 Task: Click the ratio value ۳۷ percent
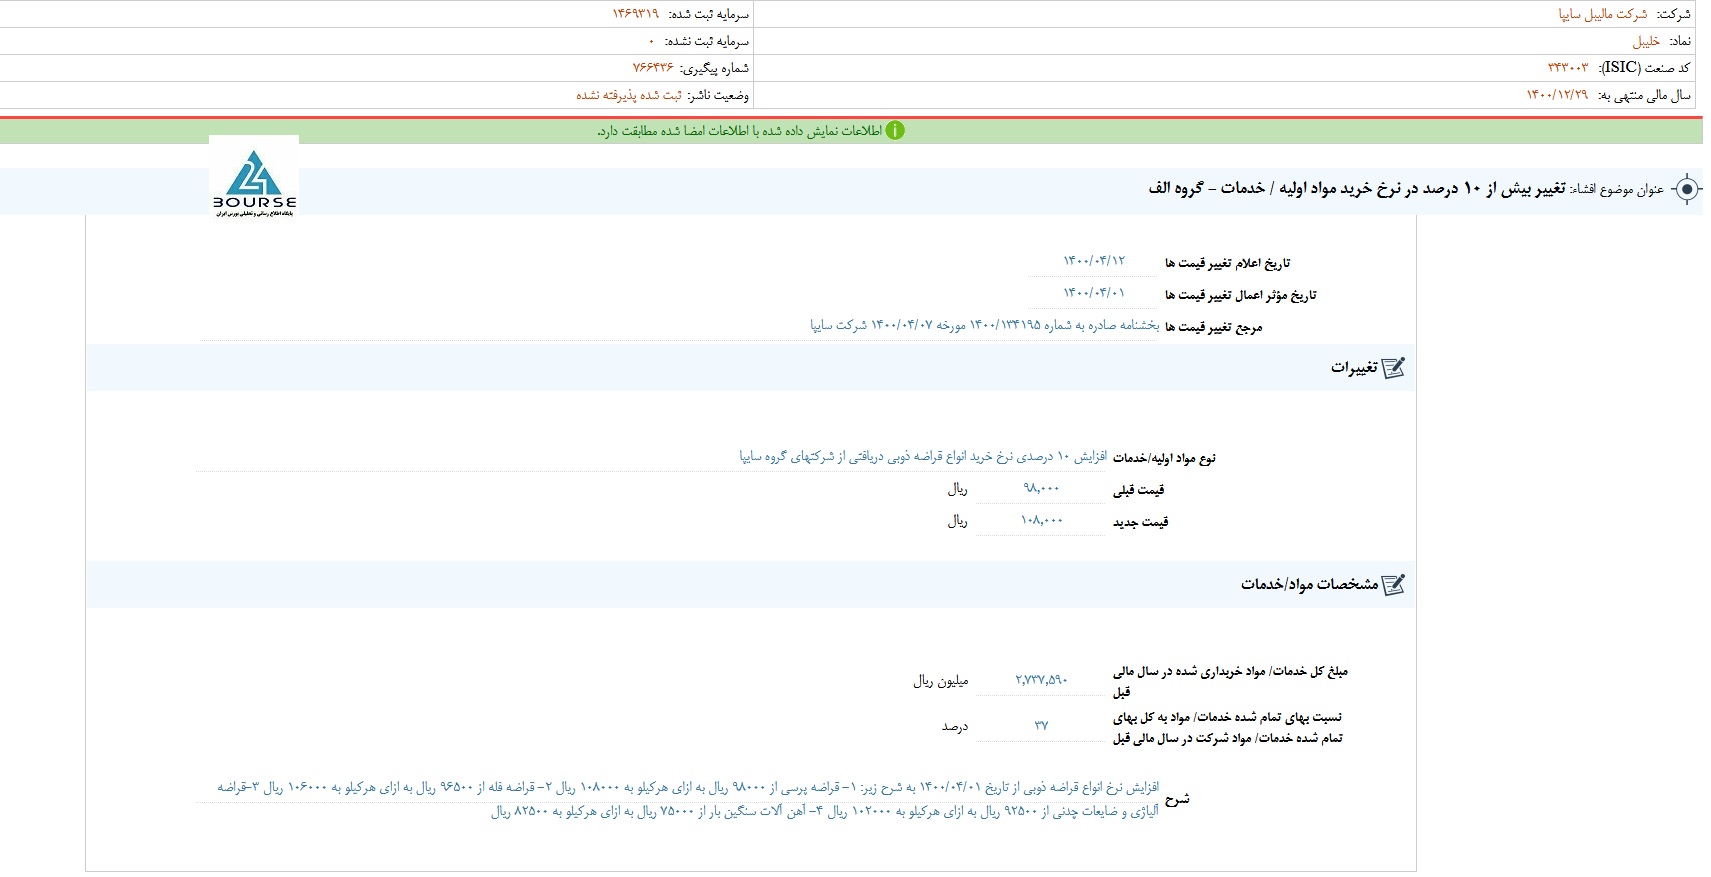click(x=1041, y=726)
